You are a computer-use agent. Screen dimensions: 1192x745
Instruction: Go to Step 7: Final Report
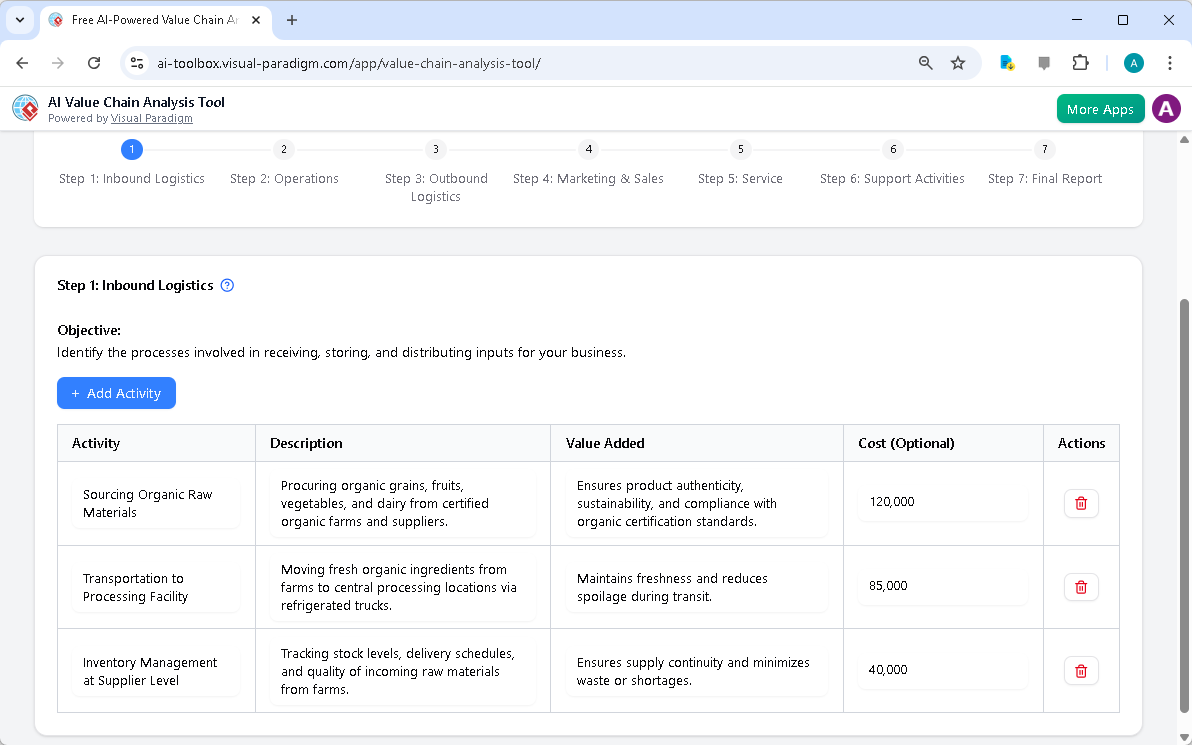pos(1044,149)
